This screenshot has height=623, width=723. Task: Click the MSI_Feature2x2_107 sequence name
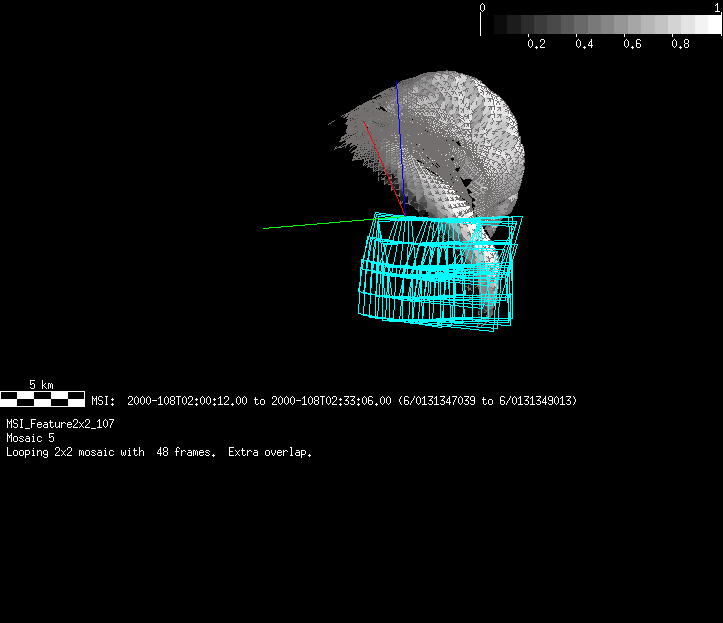(60, 424)
